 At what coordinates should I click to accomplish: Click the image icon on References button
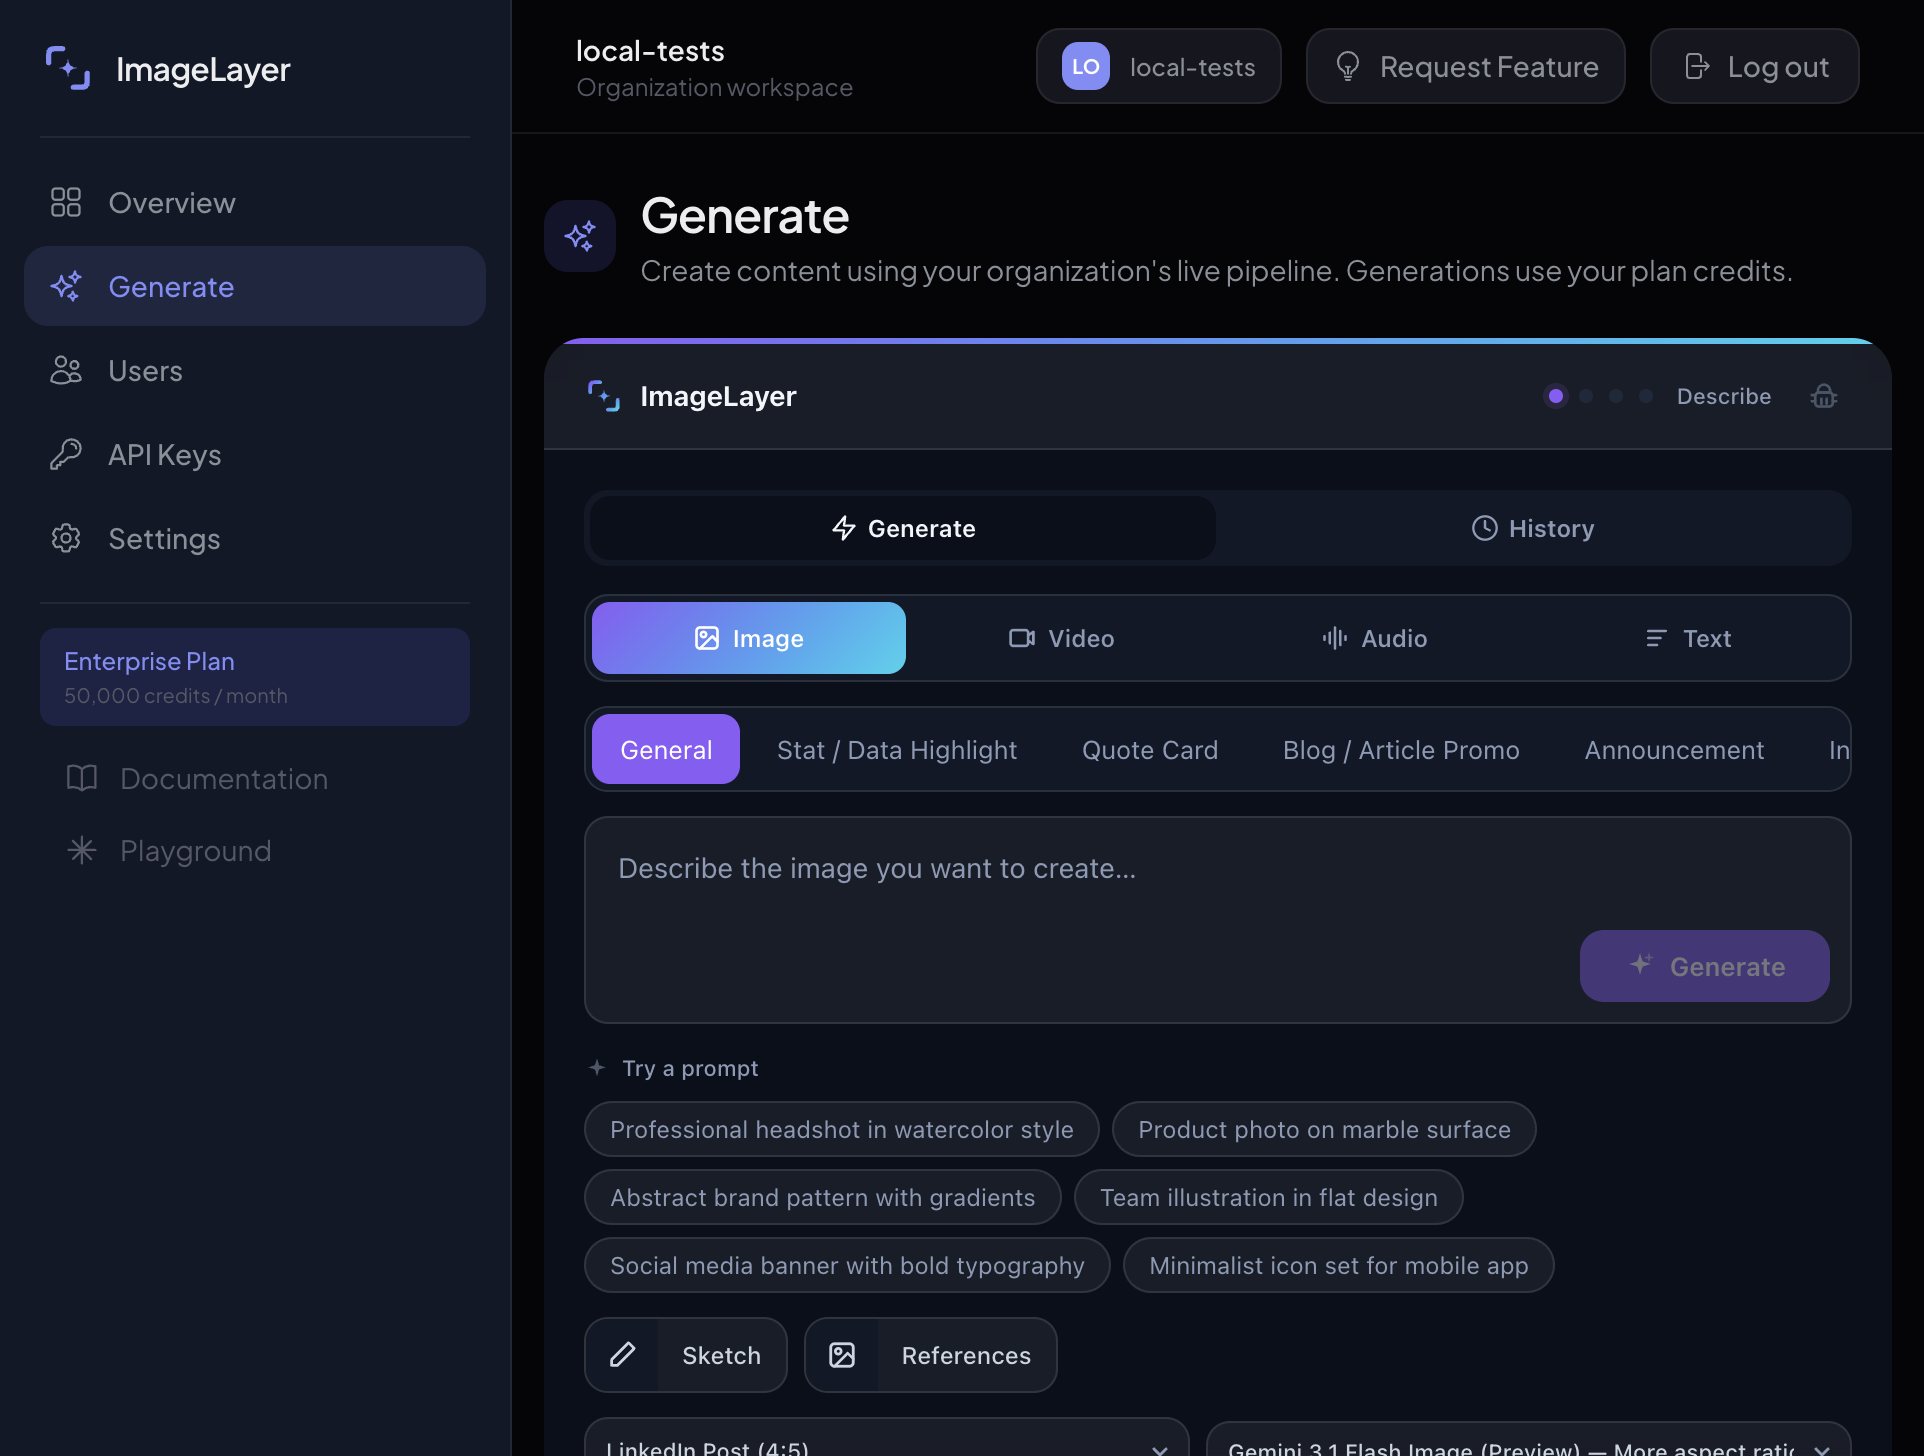(x=842, y=1355)
